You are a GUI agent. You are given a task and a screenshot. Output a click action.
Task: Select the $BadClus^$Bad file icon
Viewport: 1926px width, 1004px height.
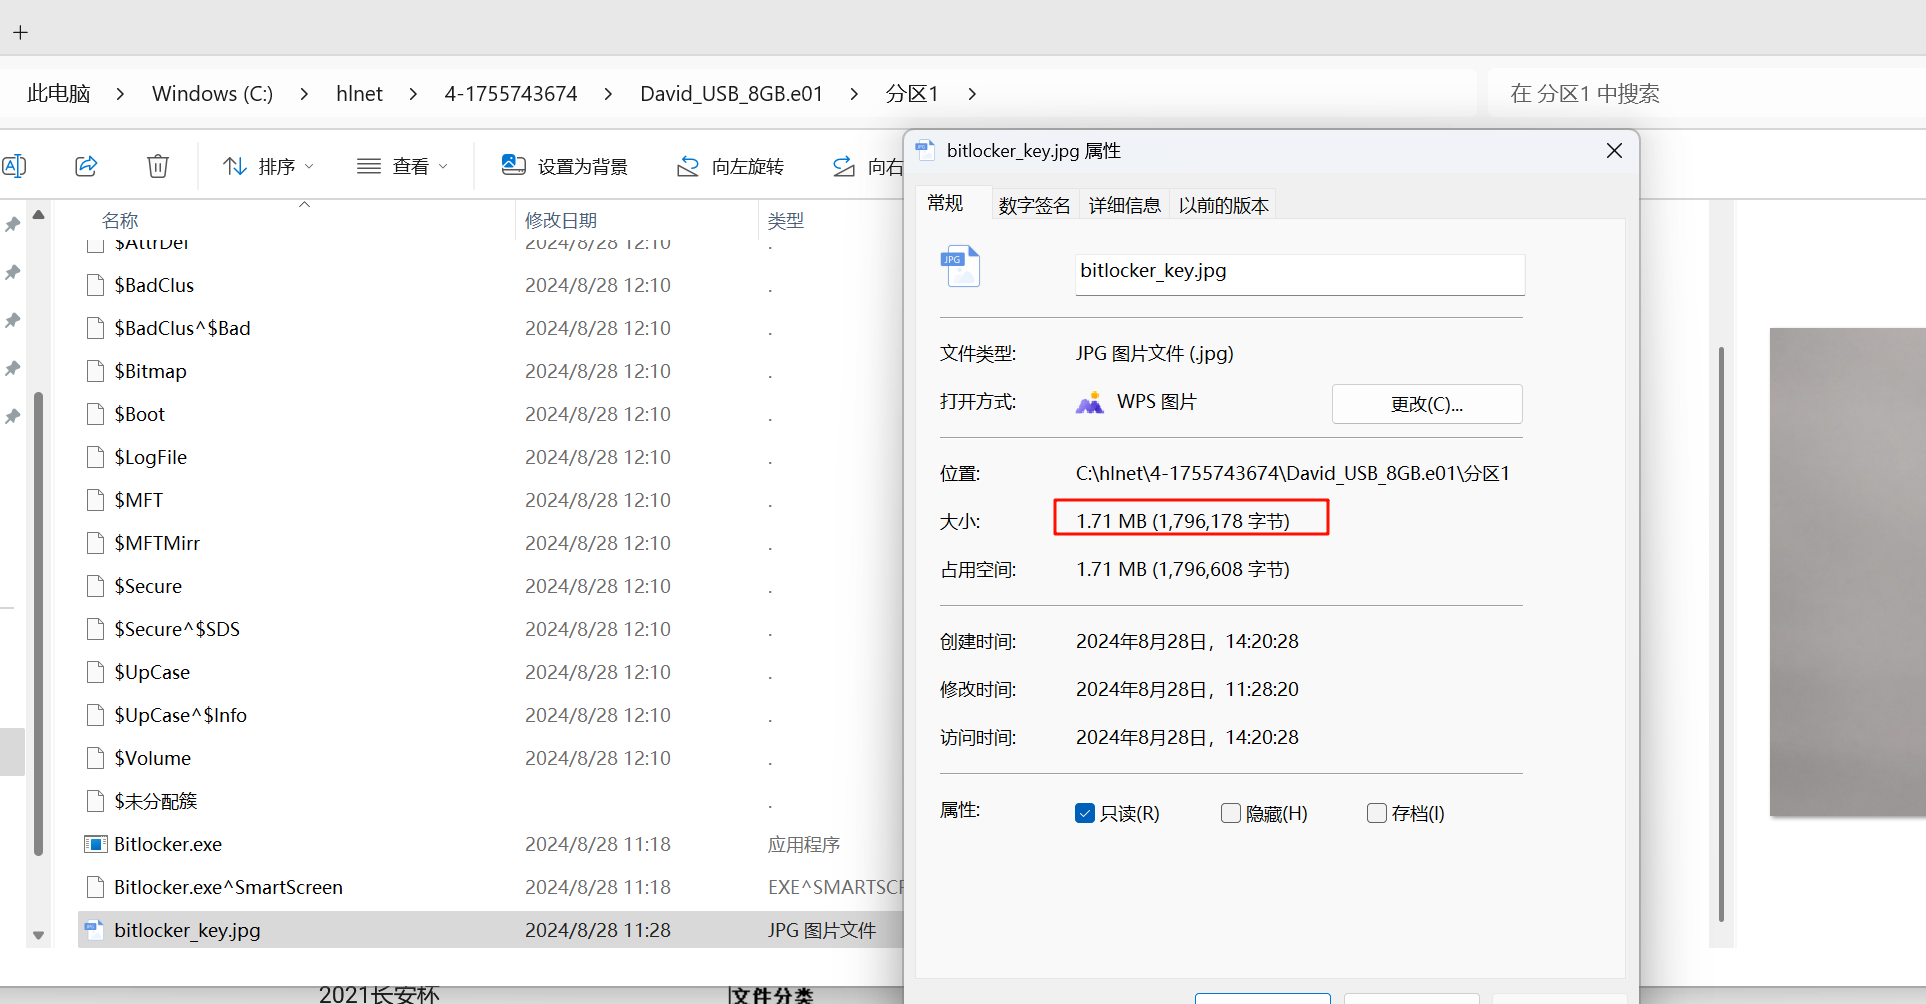(96, 329)
